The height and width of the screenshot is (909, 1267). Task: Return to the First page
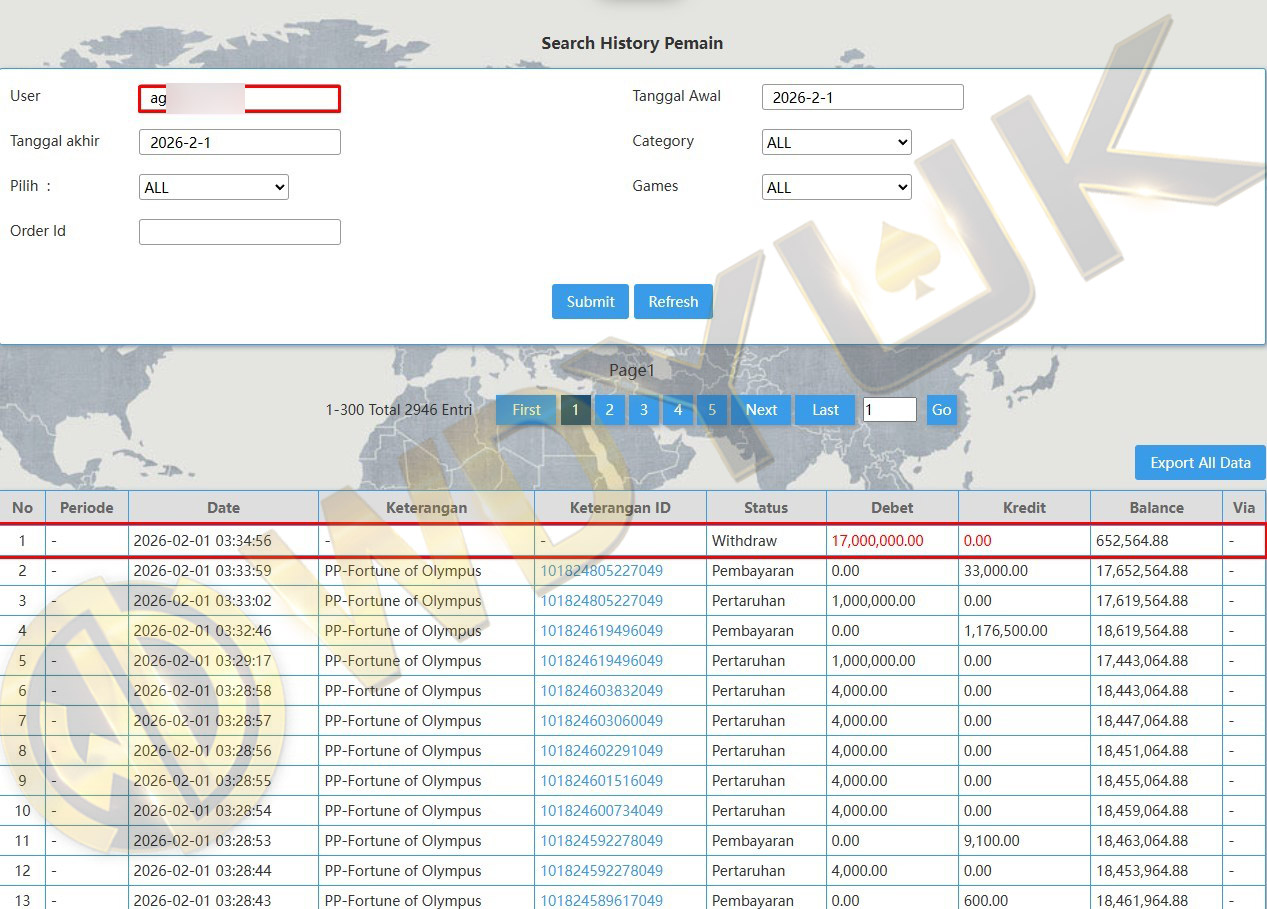[526, 410]
